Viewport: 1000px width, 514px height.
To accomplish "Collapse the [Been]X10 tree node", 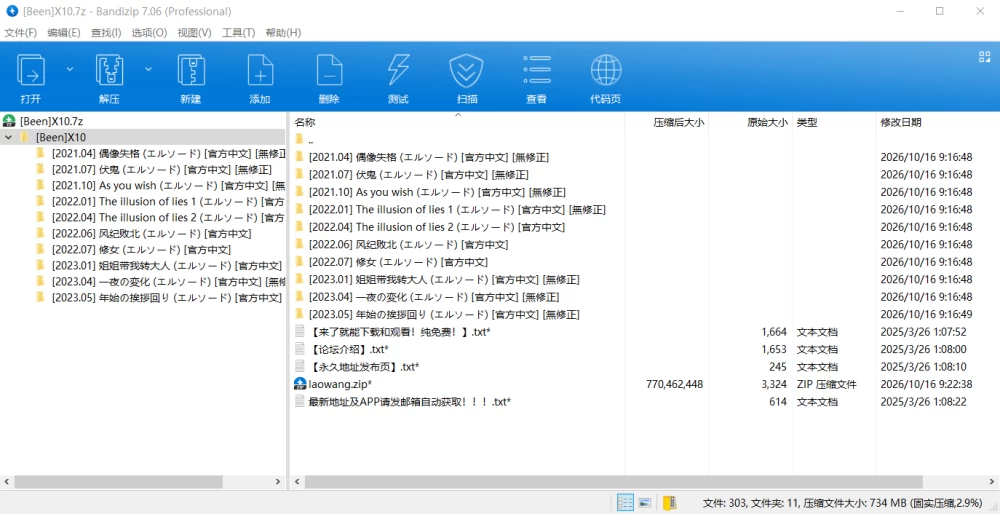I will click(8, 137).
